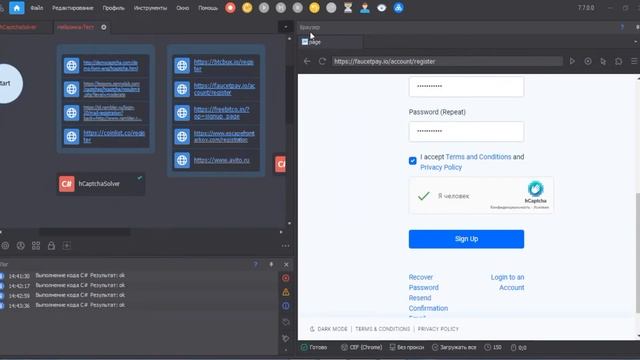Click the canvas horizontal scrollbar

(x=84, y=232)
